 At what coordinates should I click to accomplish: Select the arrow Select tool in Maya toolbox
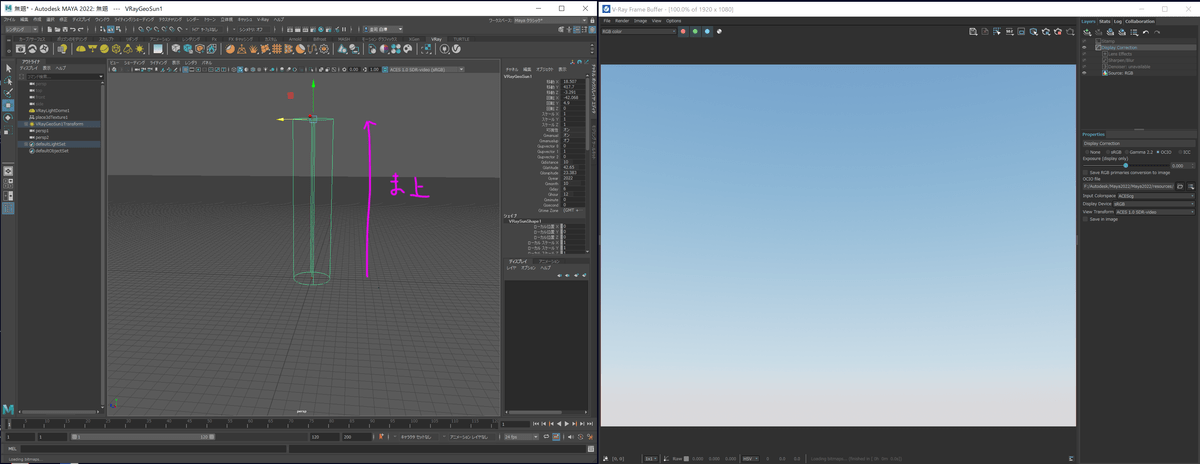[8, 68]
